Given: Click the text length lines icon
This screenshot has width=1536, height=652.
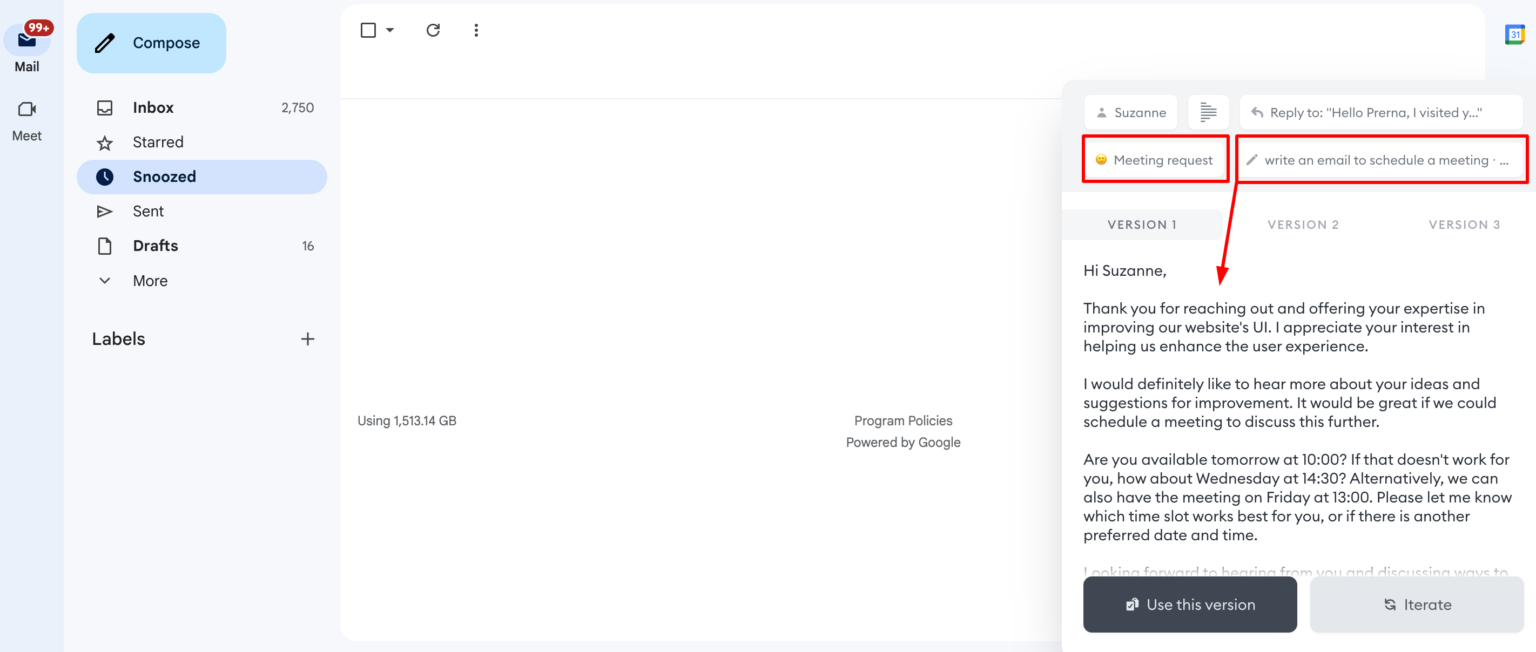Looking at the screenshot, I should pos(1209,112).
